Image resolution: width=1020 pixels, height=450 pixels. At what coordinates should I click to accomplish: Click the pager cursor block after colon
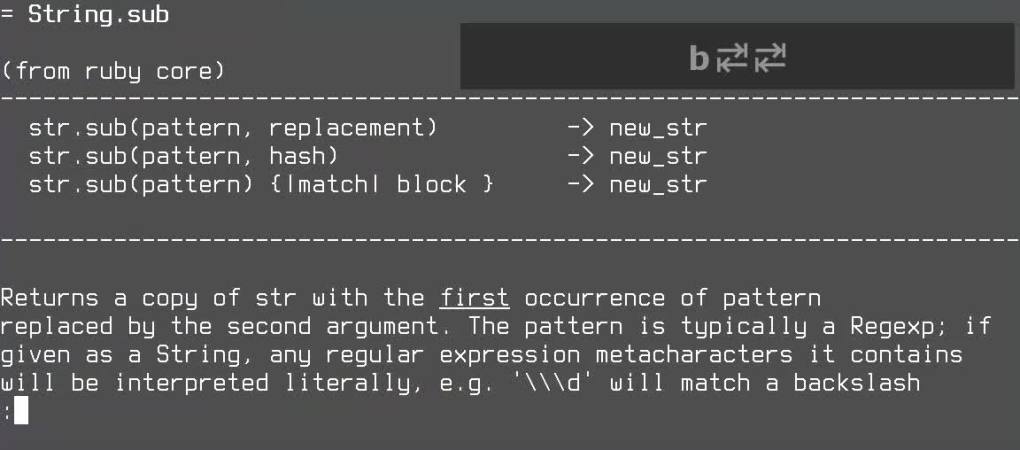pyautogui.click(x=21, y=410)
